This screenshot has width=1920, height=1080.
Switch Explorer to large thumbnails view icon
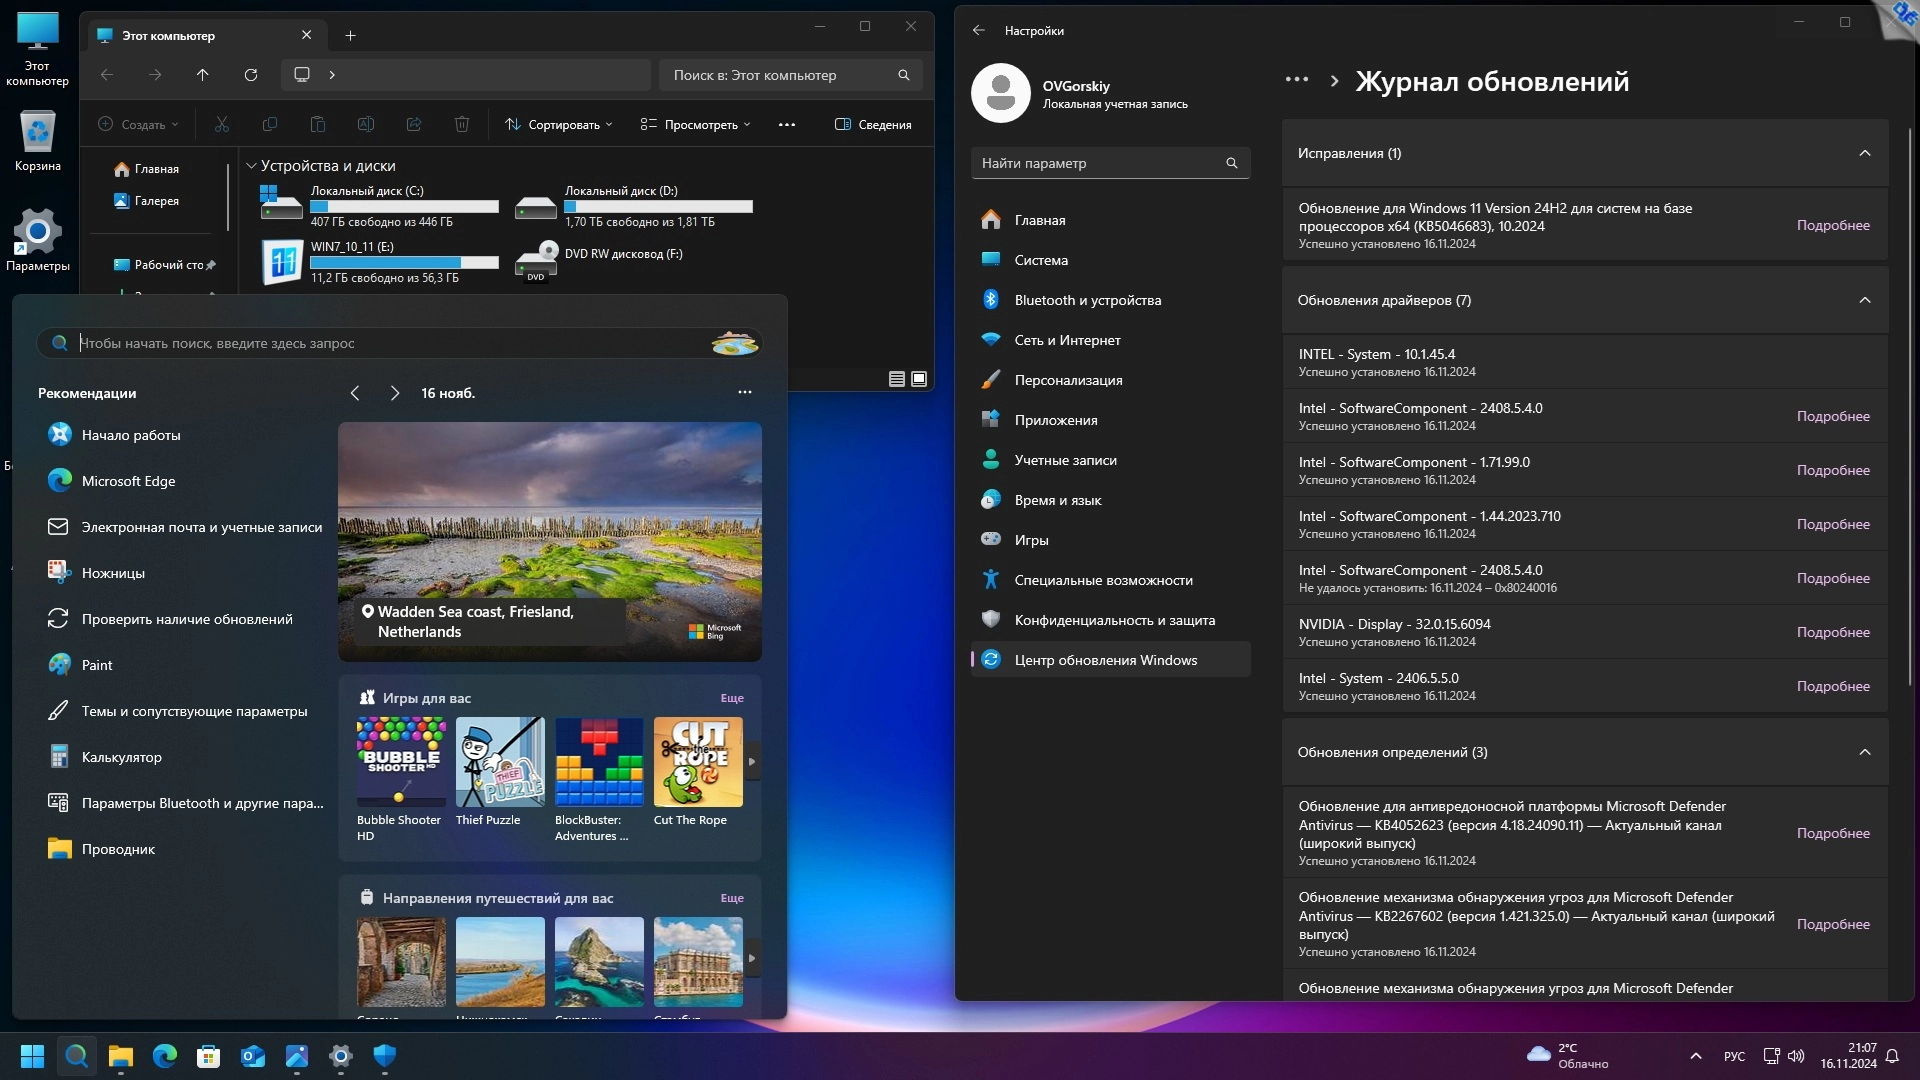(x=919, y=379)
